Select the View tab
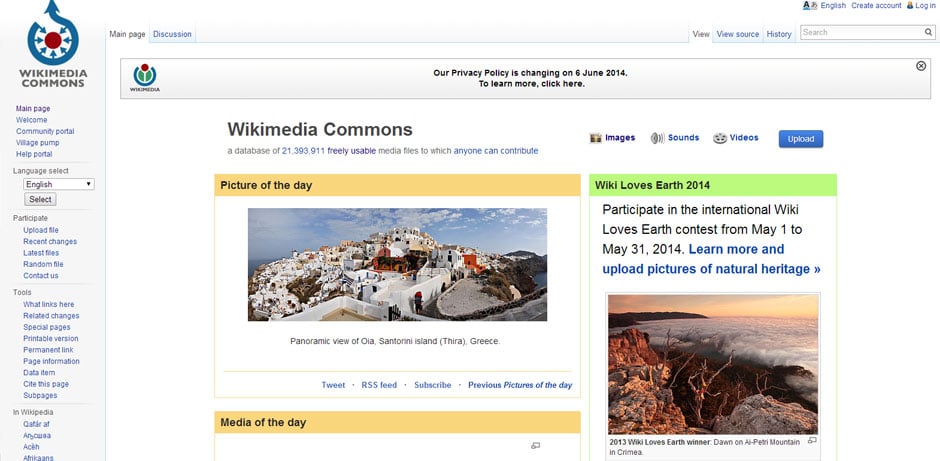 click(x=701, y=34)
